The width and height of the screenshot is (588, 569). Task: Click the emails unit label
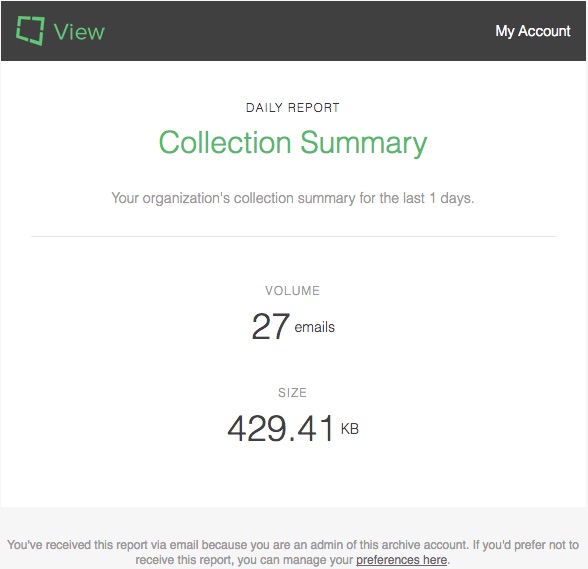(314, 327)
